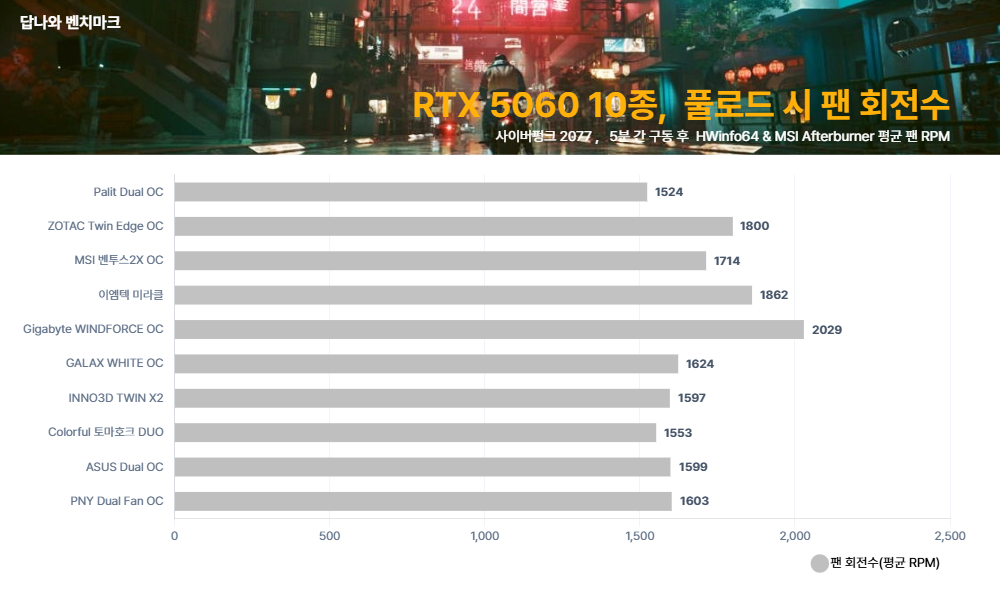Select the INNO3D TWIN X2 bar

click(422, 398)
